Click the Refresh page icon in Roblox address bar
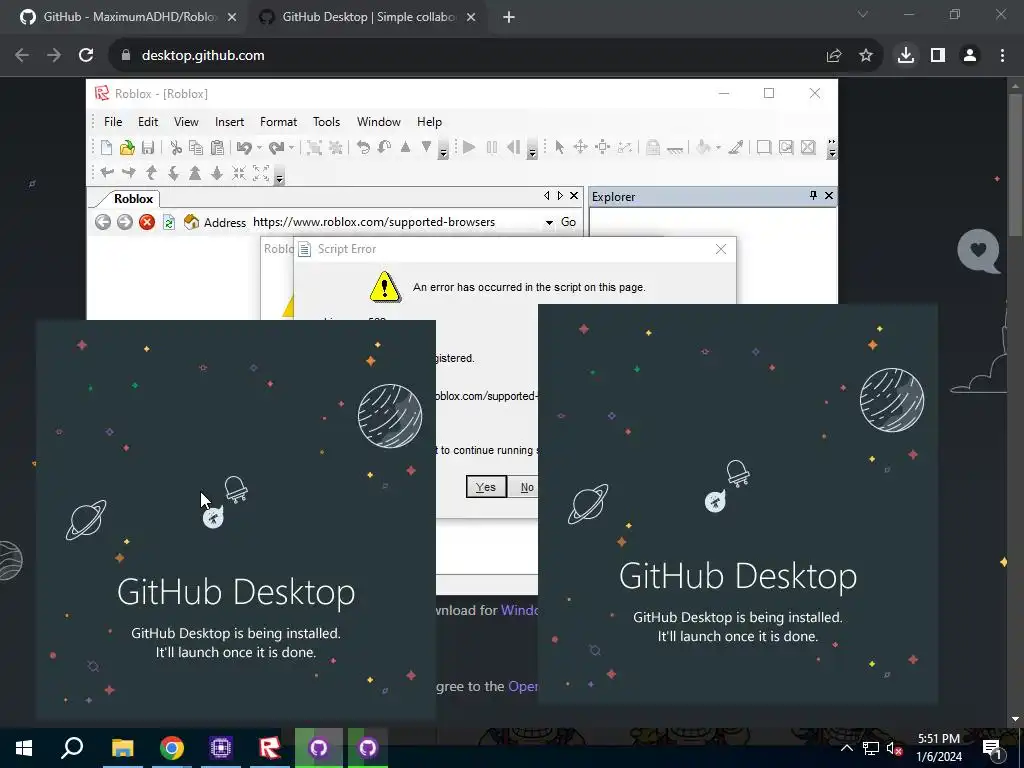 (168, 222)
